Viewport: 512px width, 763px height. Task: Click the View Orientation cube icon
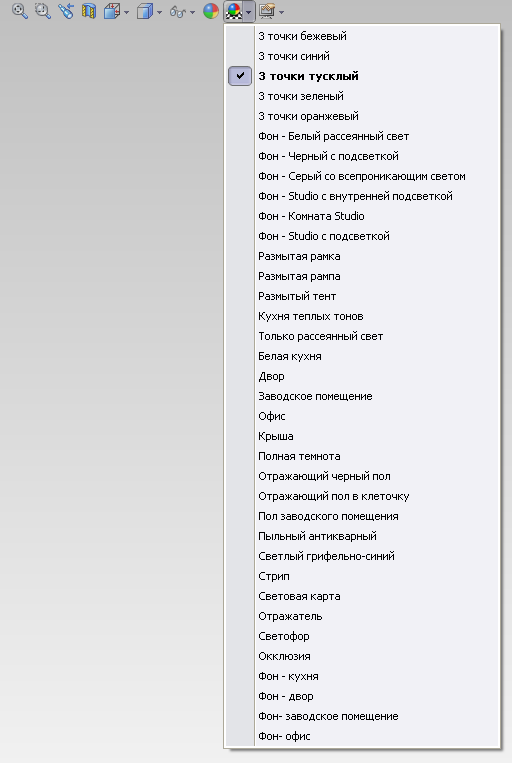(x=112, y=11)
